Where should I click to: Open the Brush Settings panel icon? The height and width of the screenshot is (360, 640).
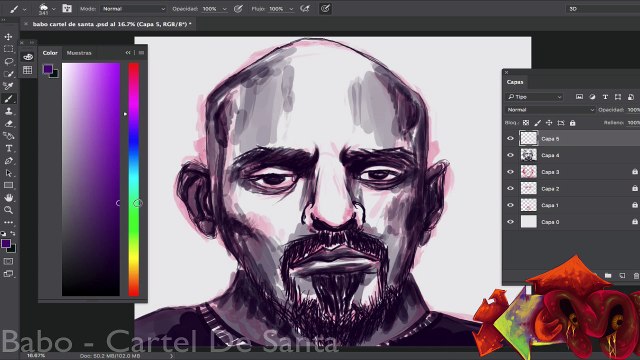pyautogui.click(x=67, y=8)
